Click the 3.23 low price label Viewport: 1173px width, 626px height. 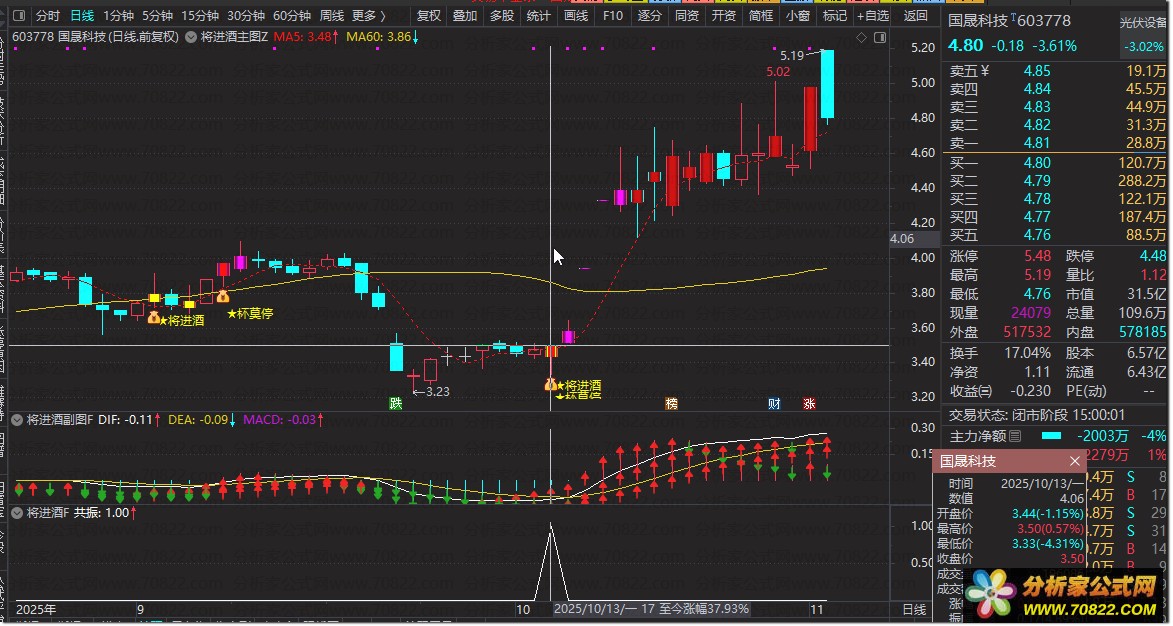[x=438, y=391]
